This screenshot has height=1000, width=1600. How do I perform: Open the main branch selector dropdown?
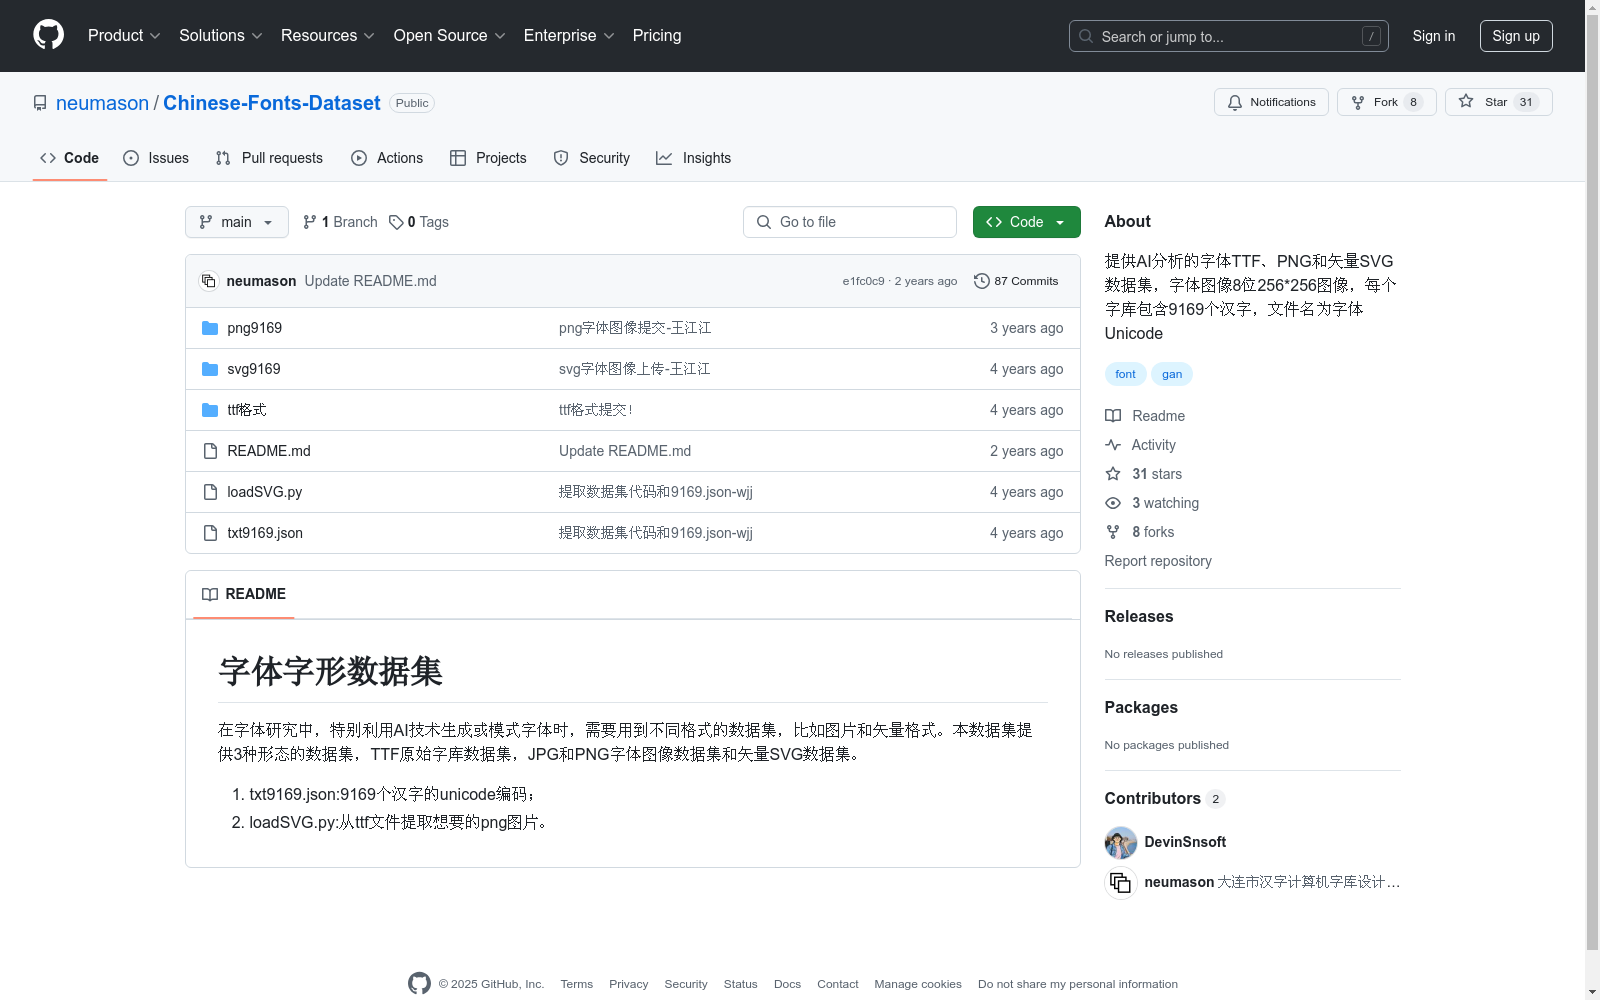237,222
